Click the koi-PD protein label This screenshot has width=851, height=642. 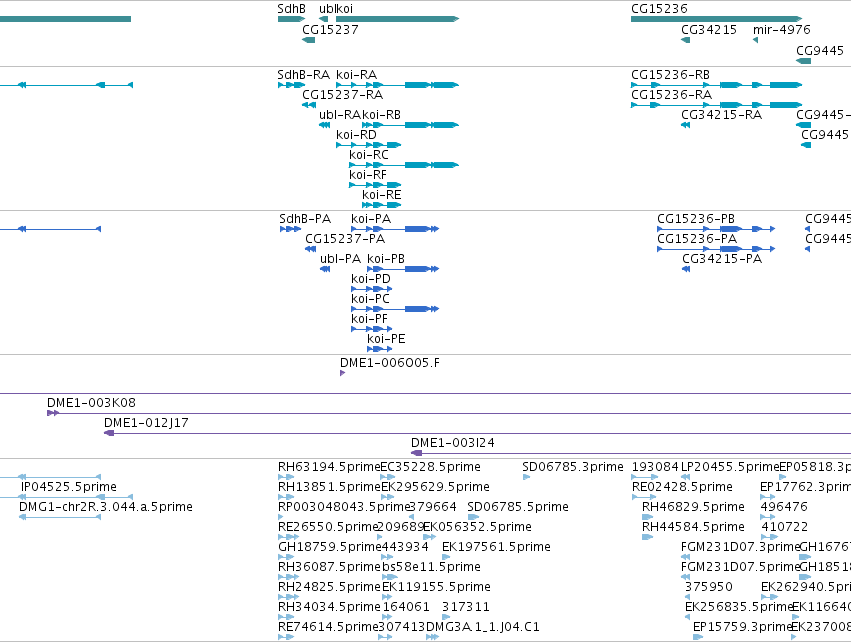pyautogui.click(x=371, y=279)
